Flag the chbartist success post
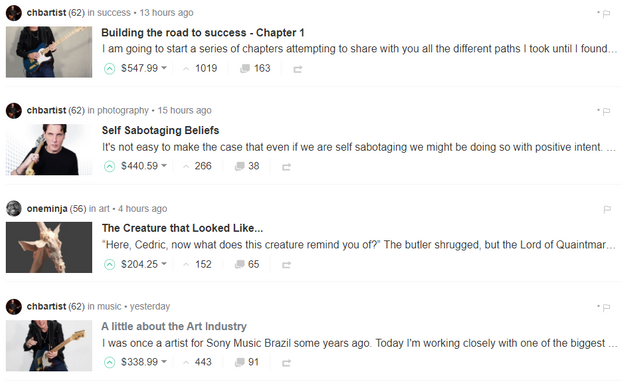Image resolution: width=640 pixels, height=384 pixels. coord(606,13)
